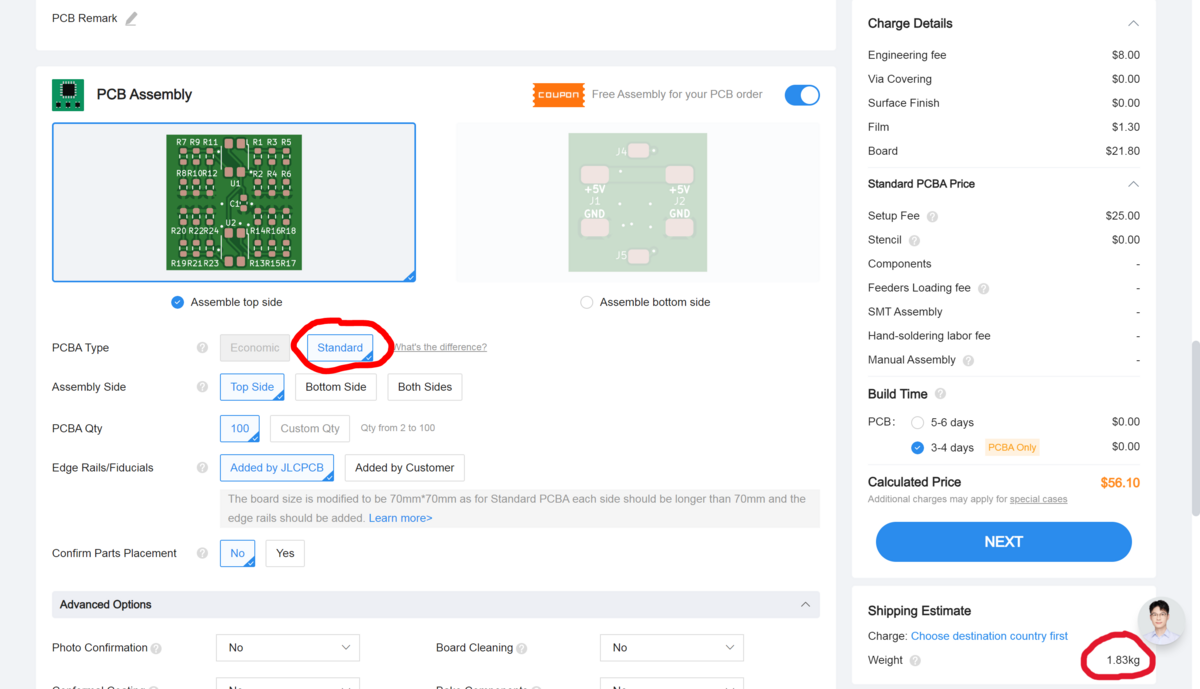Click the Board $21.80 amount
The width and height of the screenshot is (1200, 689).
click(x=1123, y=151)
